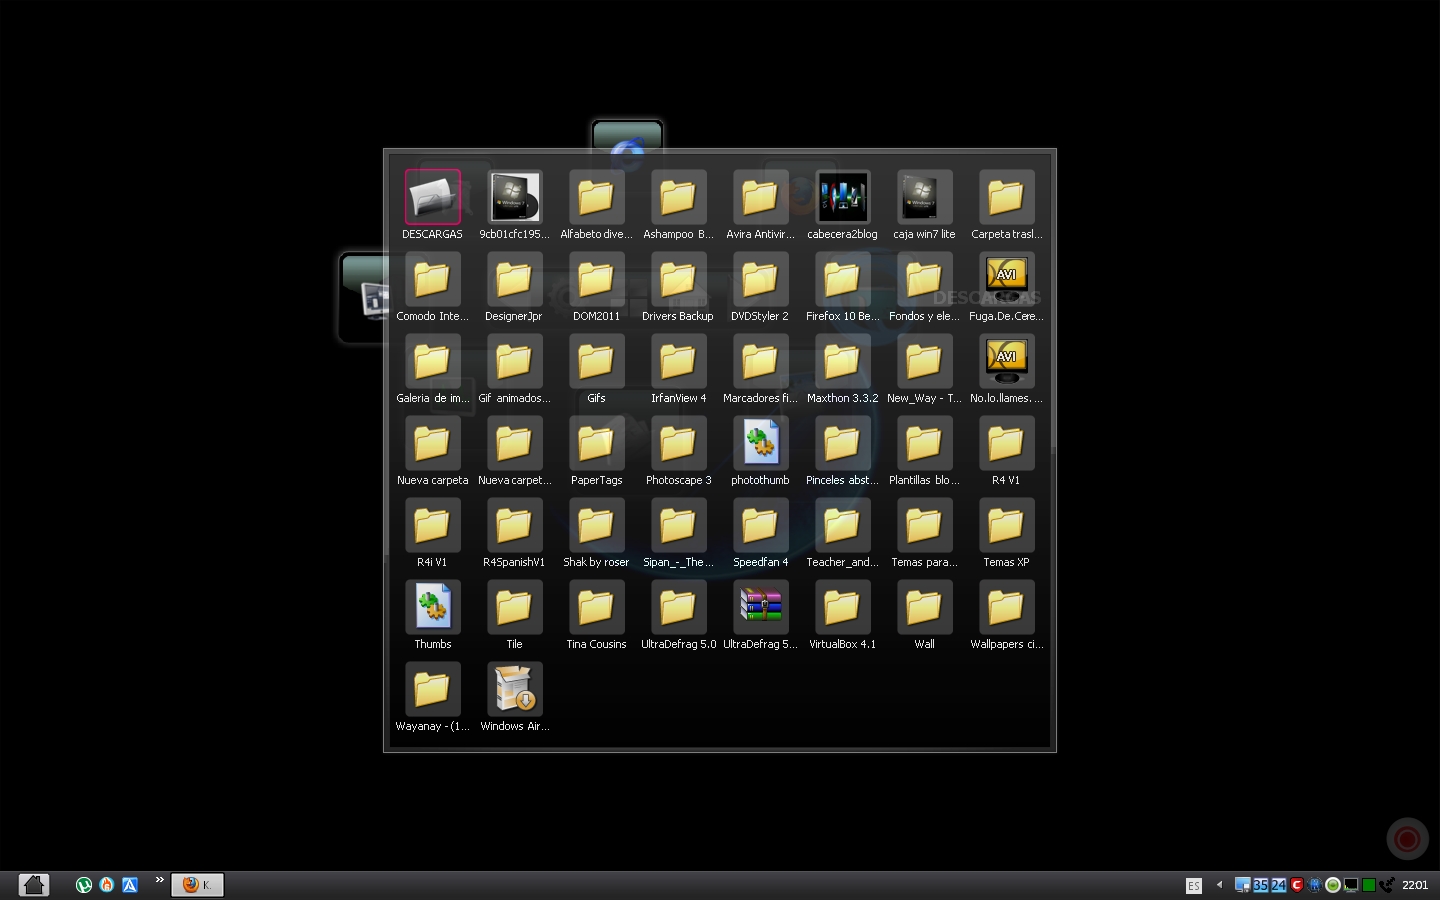Open the Plantillas blo... folder
The width and height of the screenshot is (1440, 900).
click(x=924, y=443)
